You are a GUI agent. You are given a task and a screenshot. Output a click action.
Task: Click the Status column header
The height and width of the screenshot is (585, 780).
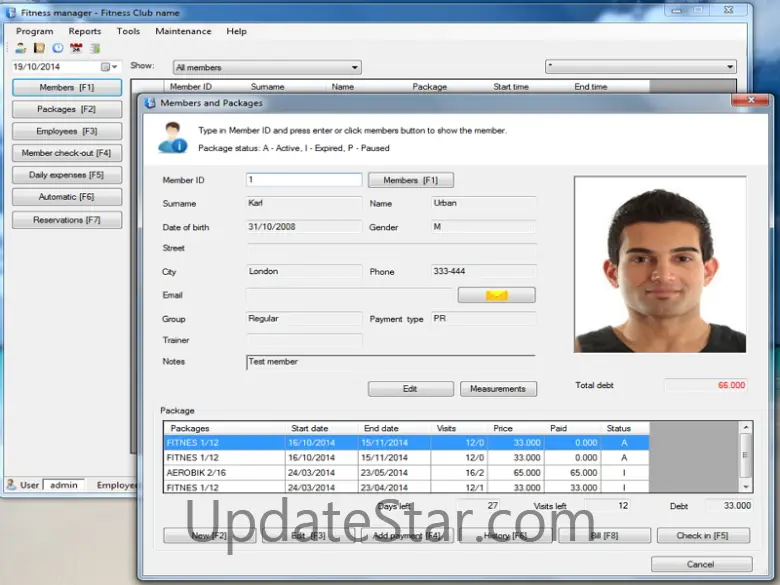pyautogui.click(x=625, y=428)
